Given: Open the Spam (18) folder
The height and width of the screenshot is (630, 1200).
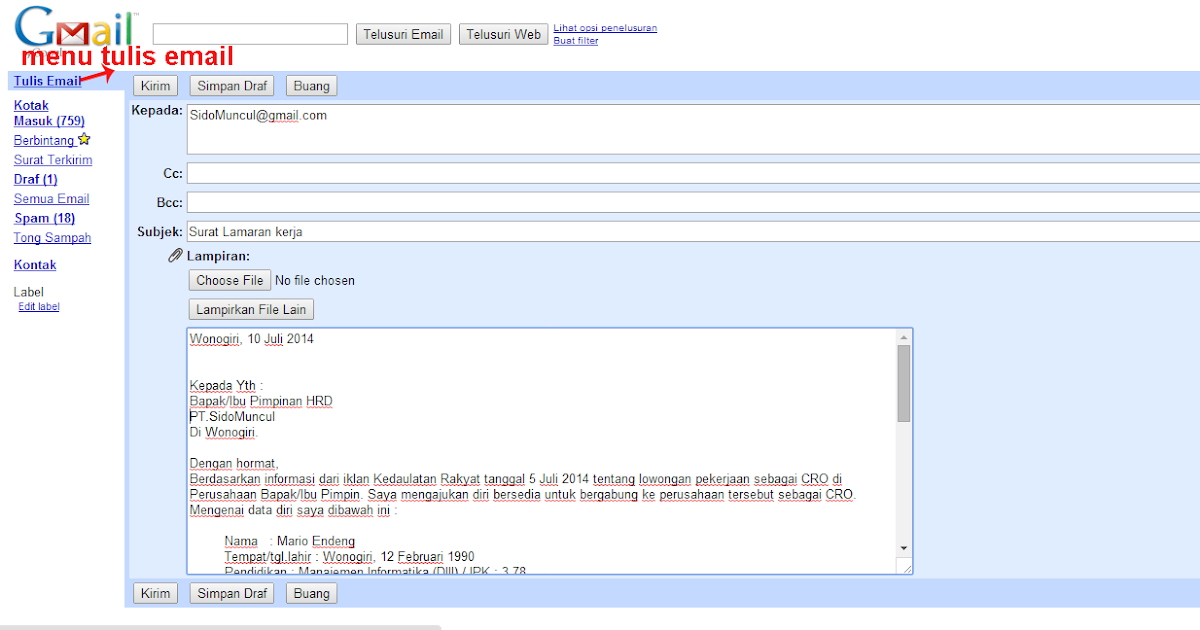Looking at the screenshot, I should [44, 218].
